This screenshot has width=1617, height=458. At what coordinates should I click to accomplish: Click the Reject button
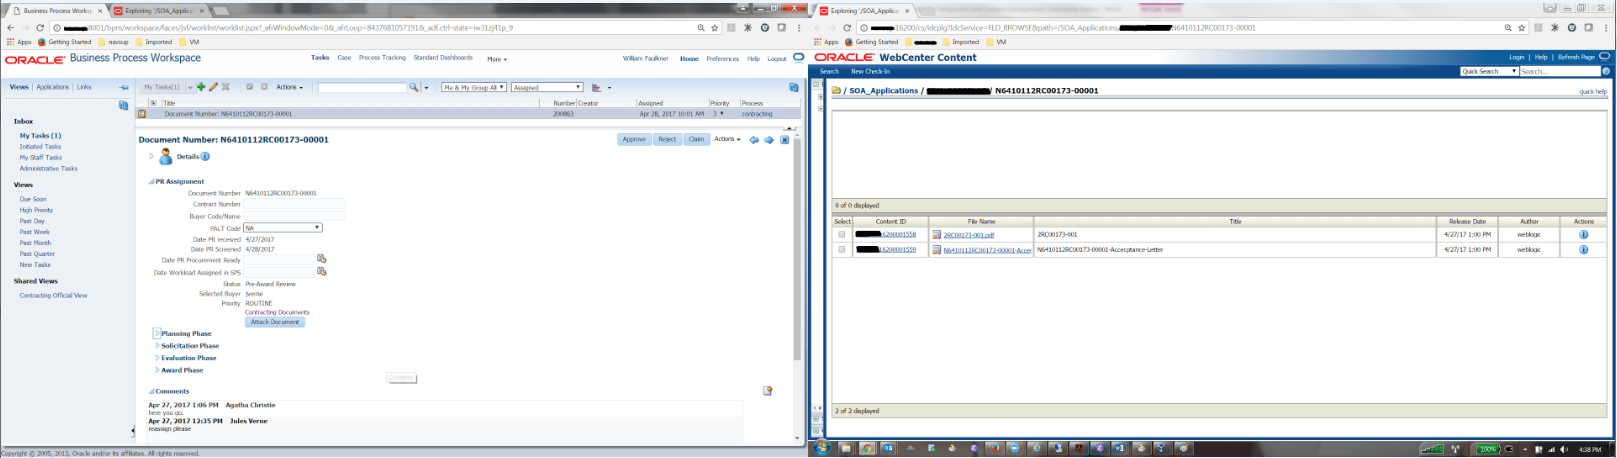[667, 139]
